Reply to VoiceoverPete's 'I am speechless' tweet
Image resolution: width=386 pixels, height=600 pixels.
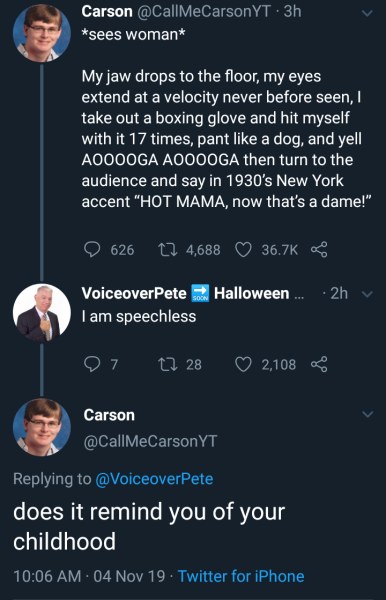tap(92, 364)
